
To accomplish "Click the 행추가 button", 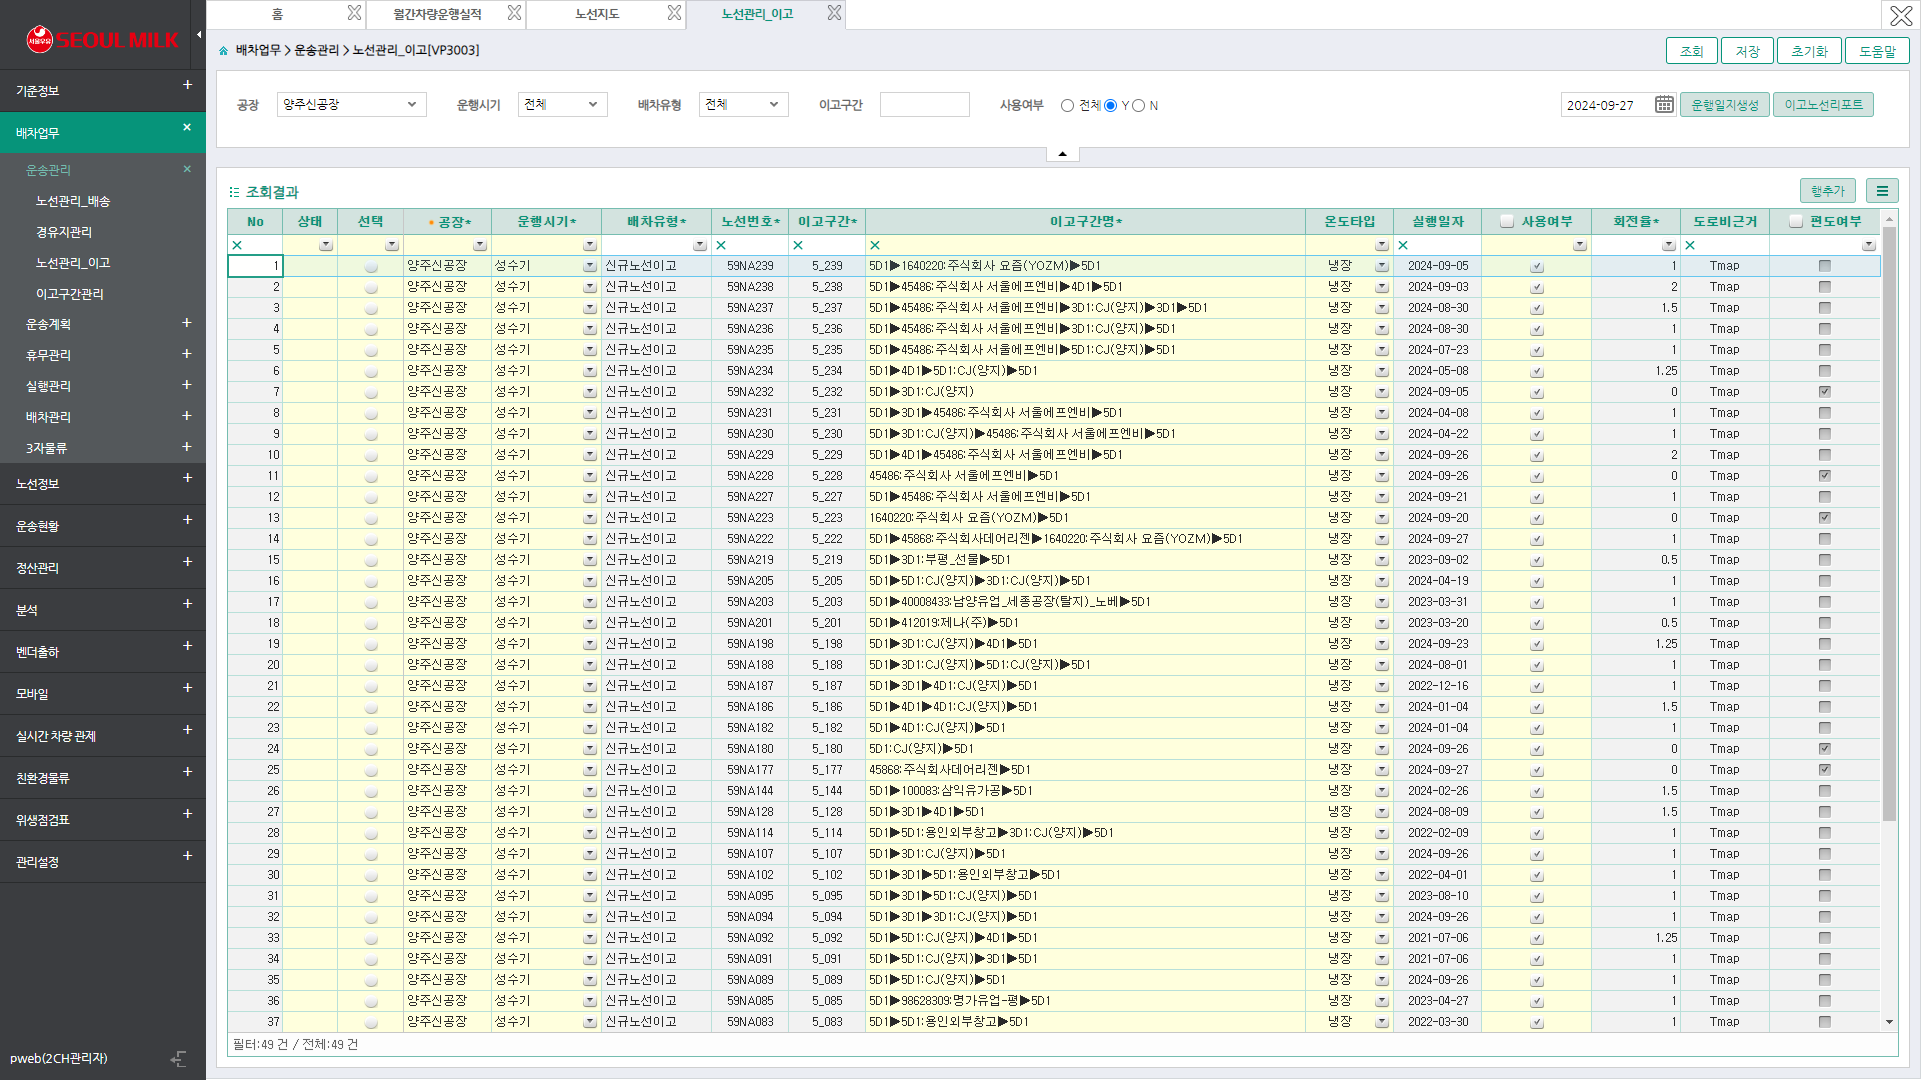I will coord(1828,191).
